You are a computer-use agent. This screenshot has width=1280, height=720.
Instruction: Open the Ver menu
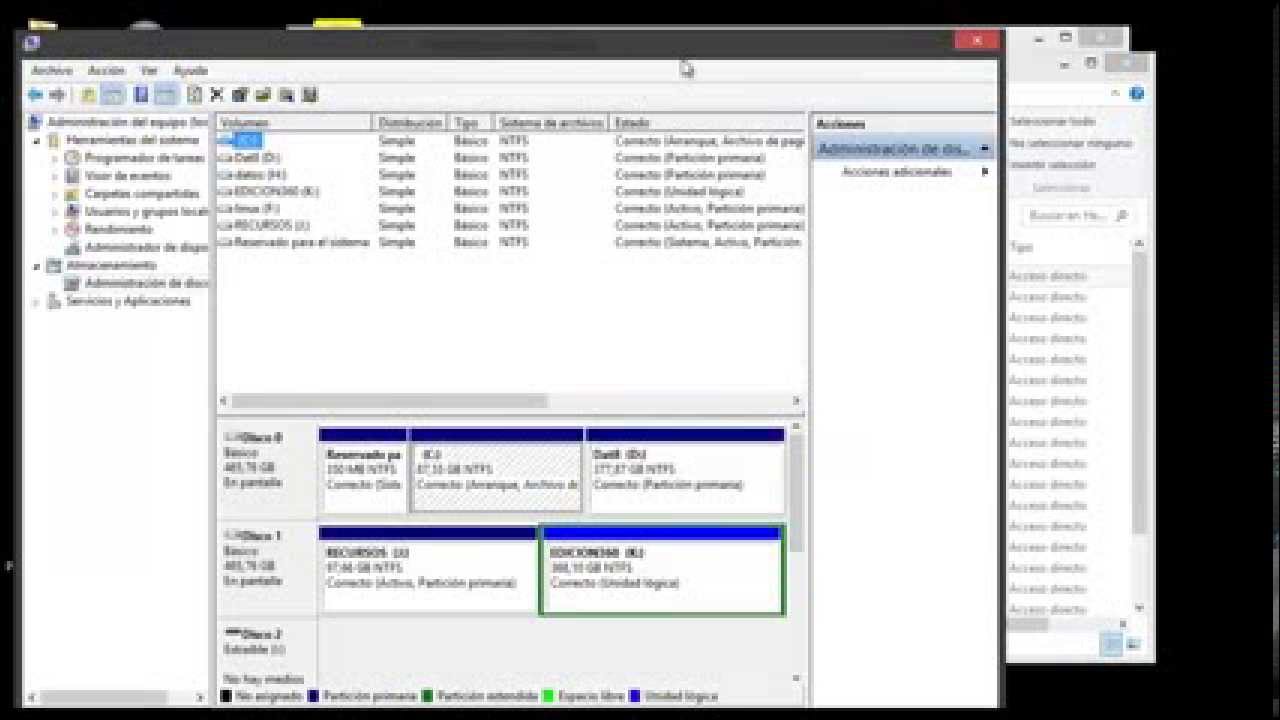149,71
